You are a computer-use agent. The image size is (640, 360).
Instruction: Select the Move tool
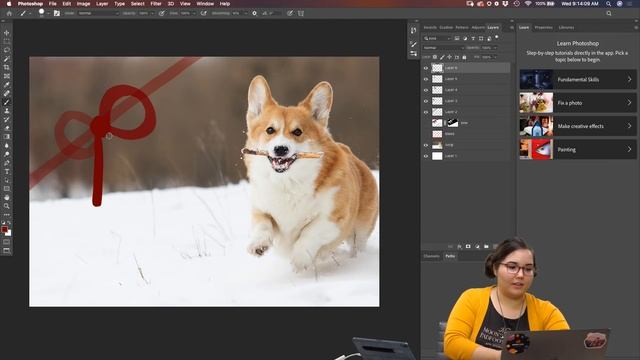pos(7,33)
